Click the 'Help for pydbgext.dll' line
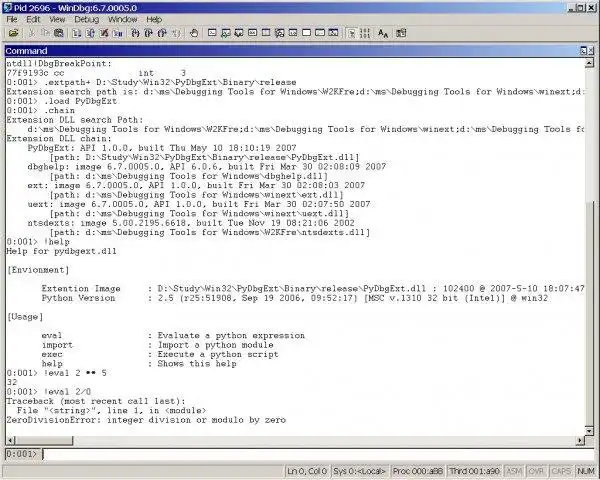The image size is (600, 480). click(62, 251)
